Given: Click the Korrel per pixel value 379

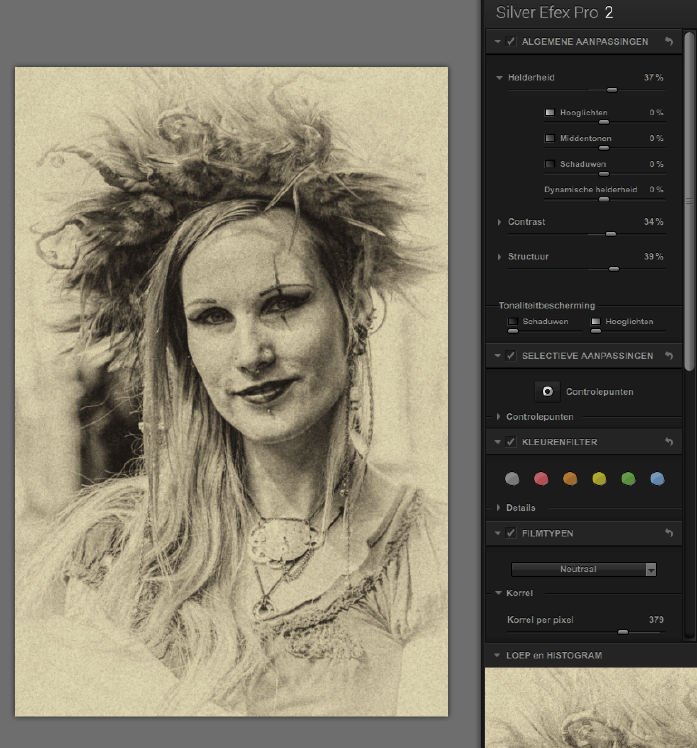Looking at the screenshot, I should (x=656, y=620).
